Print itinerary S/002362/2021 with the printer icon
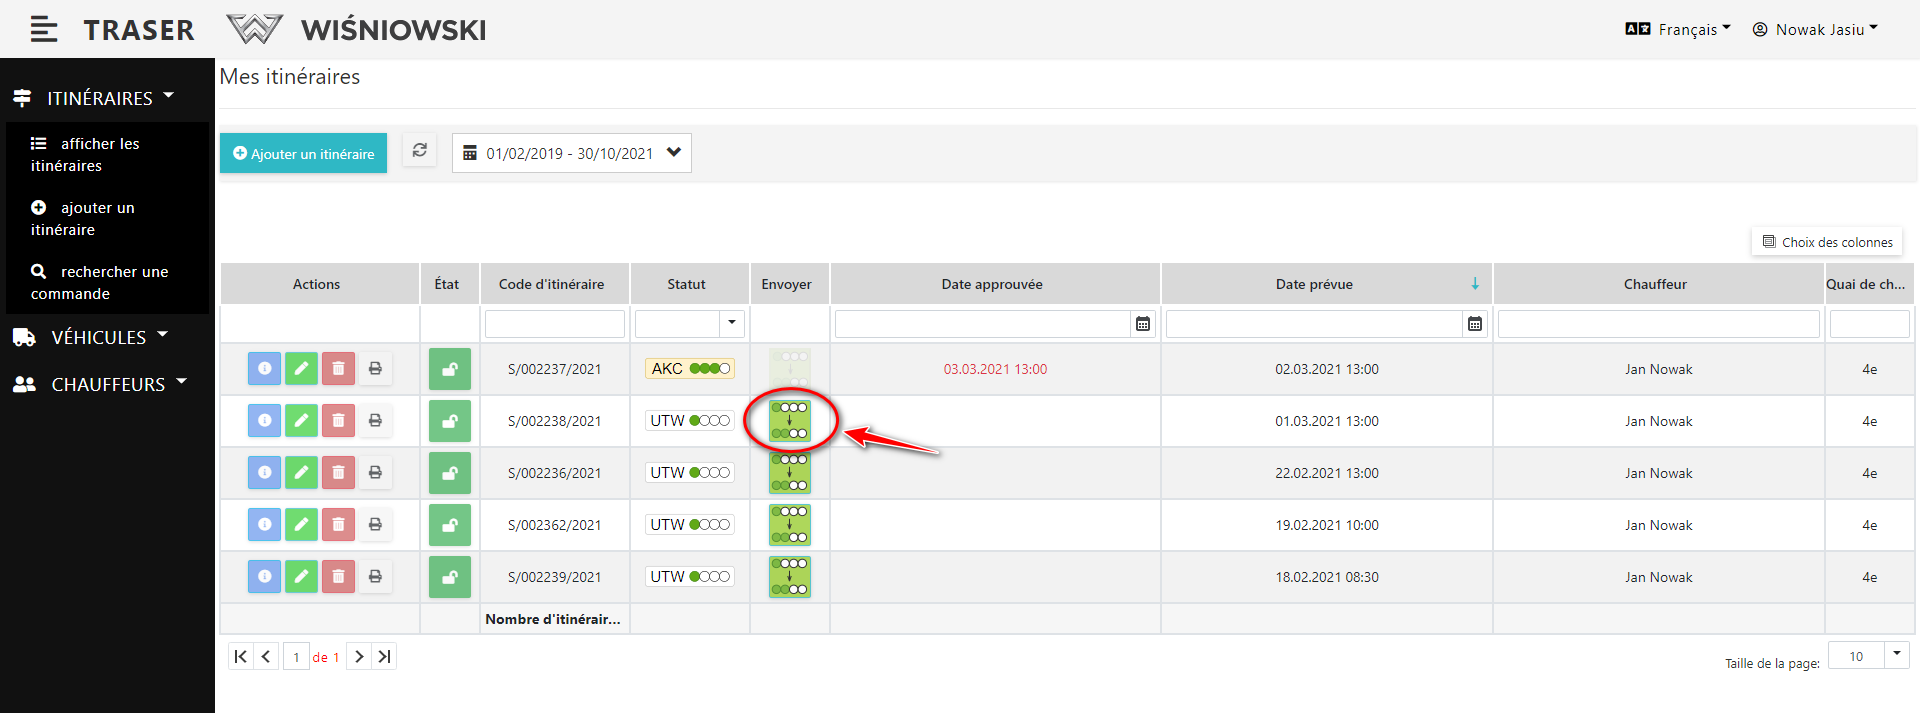 375,525
